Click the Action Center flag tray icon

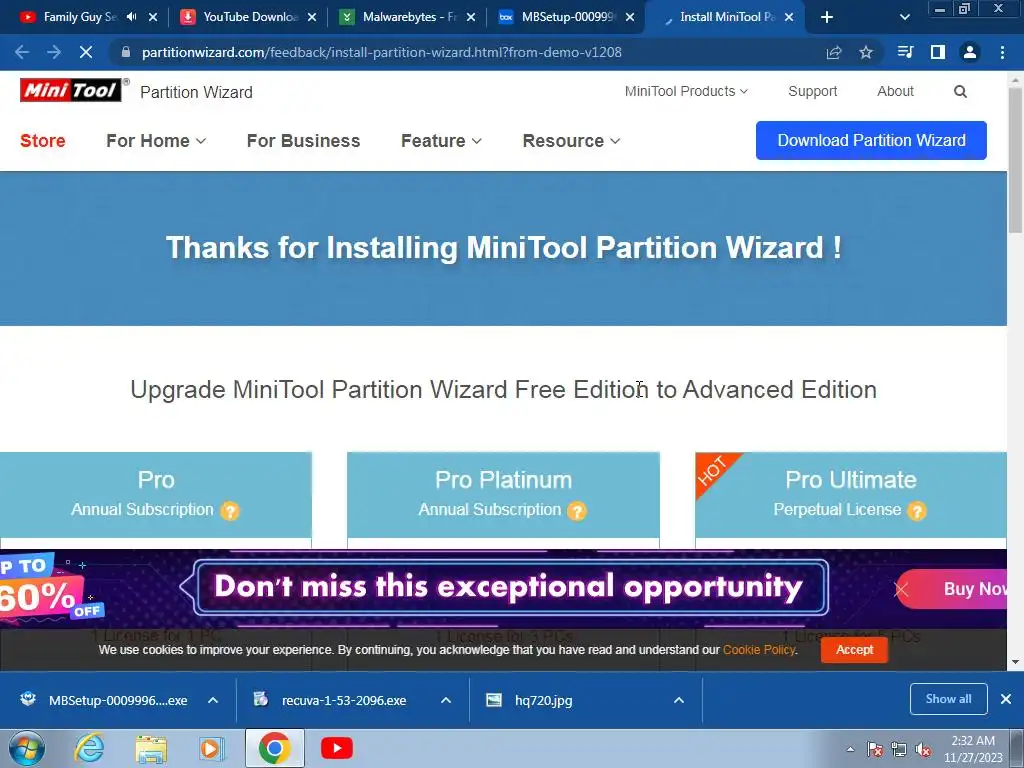(x=874, y=750)
